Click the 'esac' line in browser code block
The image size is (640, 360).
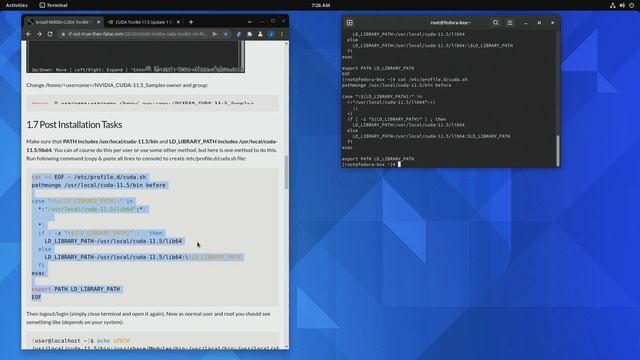point(38,273)
